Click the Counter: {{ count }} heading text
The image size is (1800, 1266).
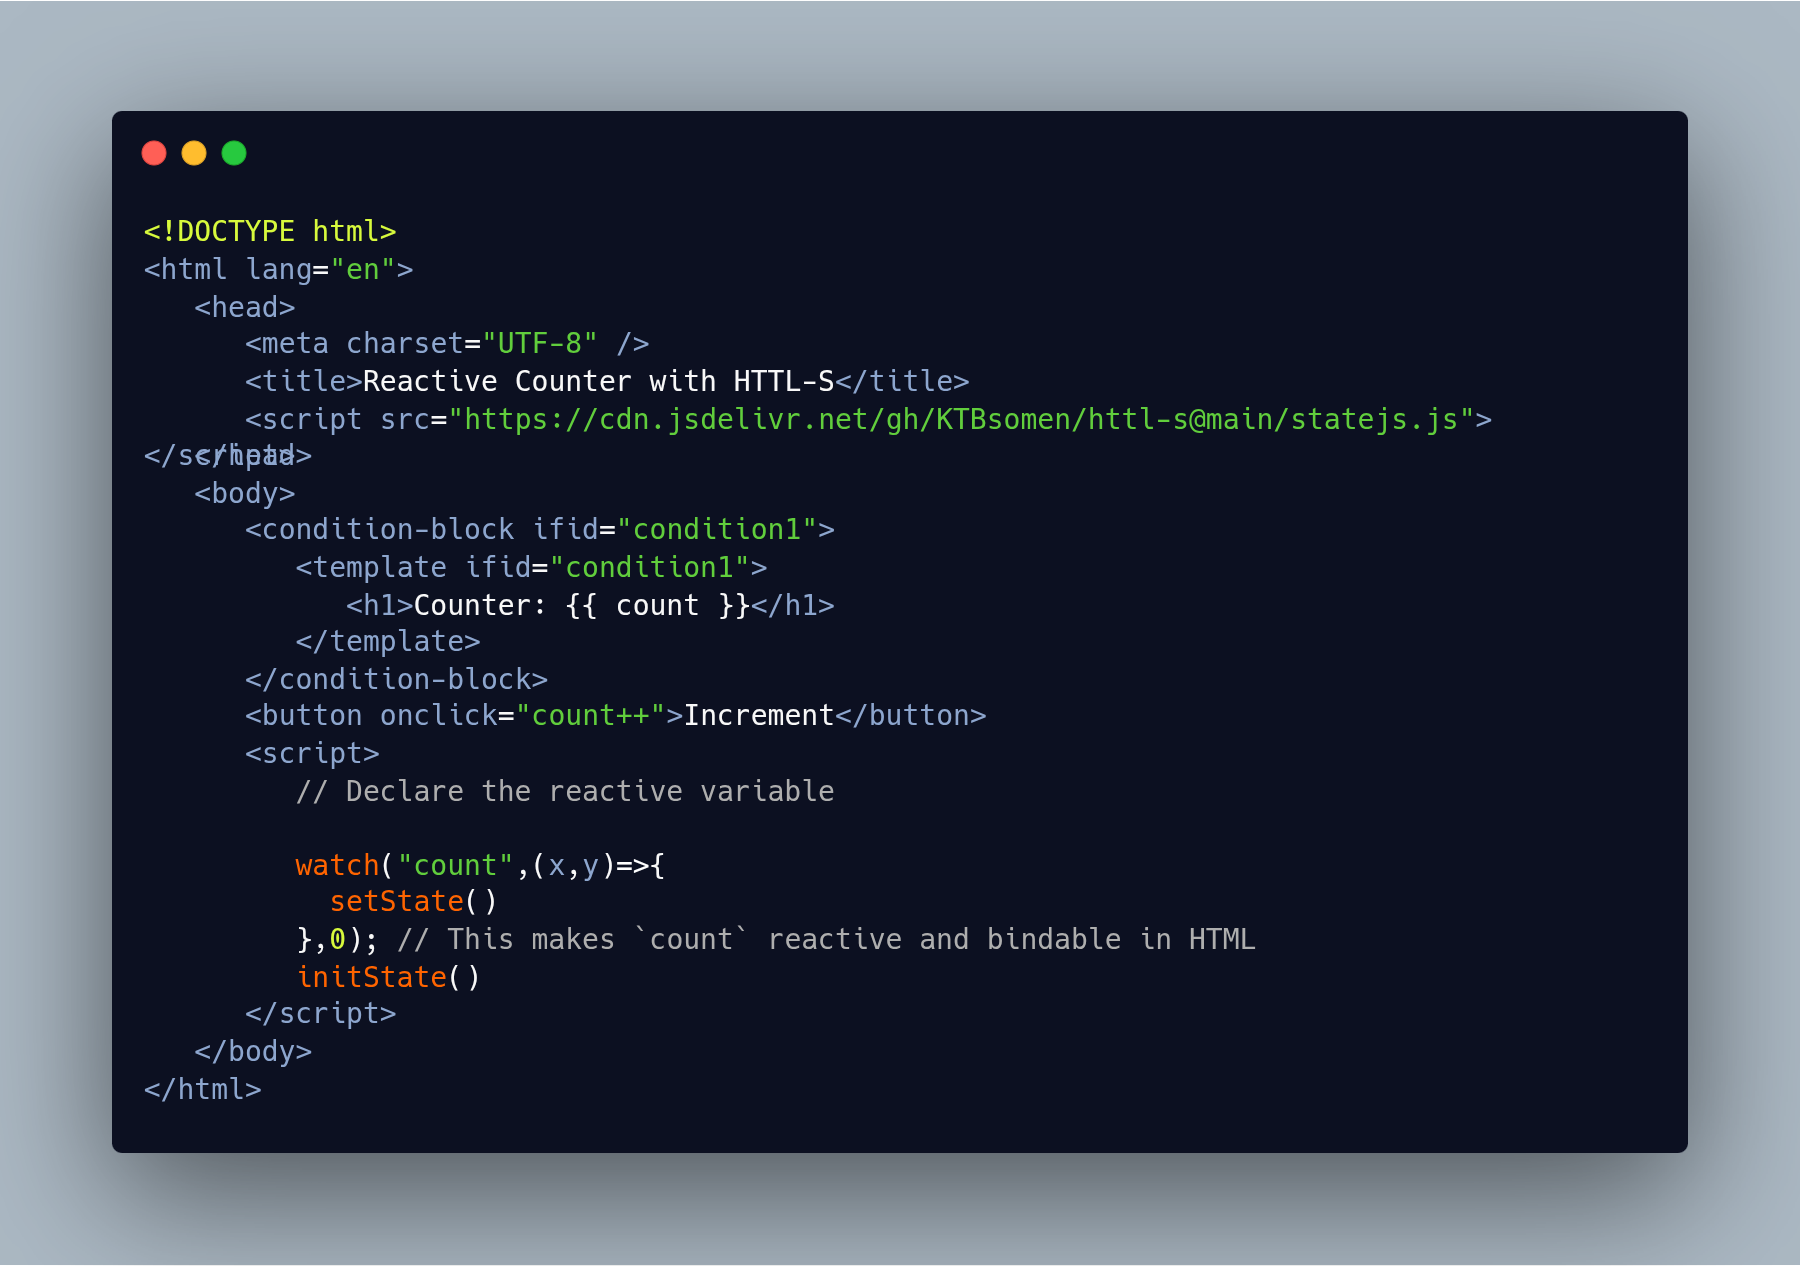coord(582,605)
